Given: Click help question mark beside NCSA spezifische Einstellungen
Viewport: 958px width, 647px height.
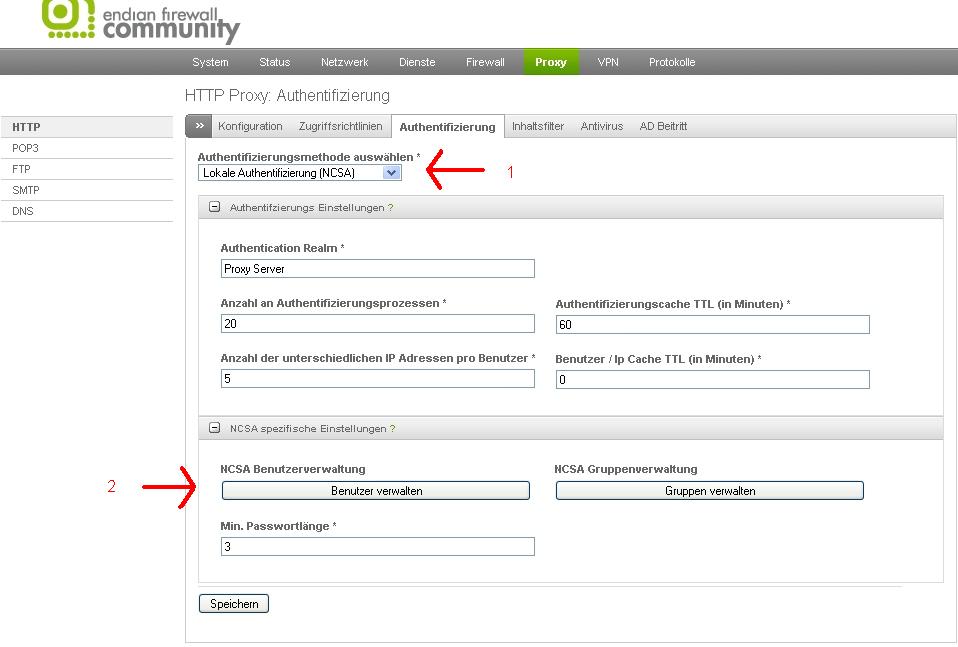Looking at the screenshot, I should coord(393,429).
